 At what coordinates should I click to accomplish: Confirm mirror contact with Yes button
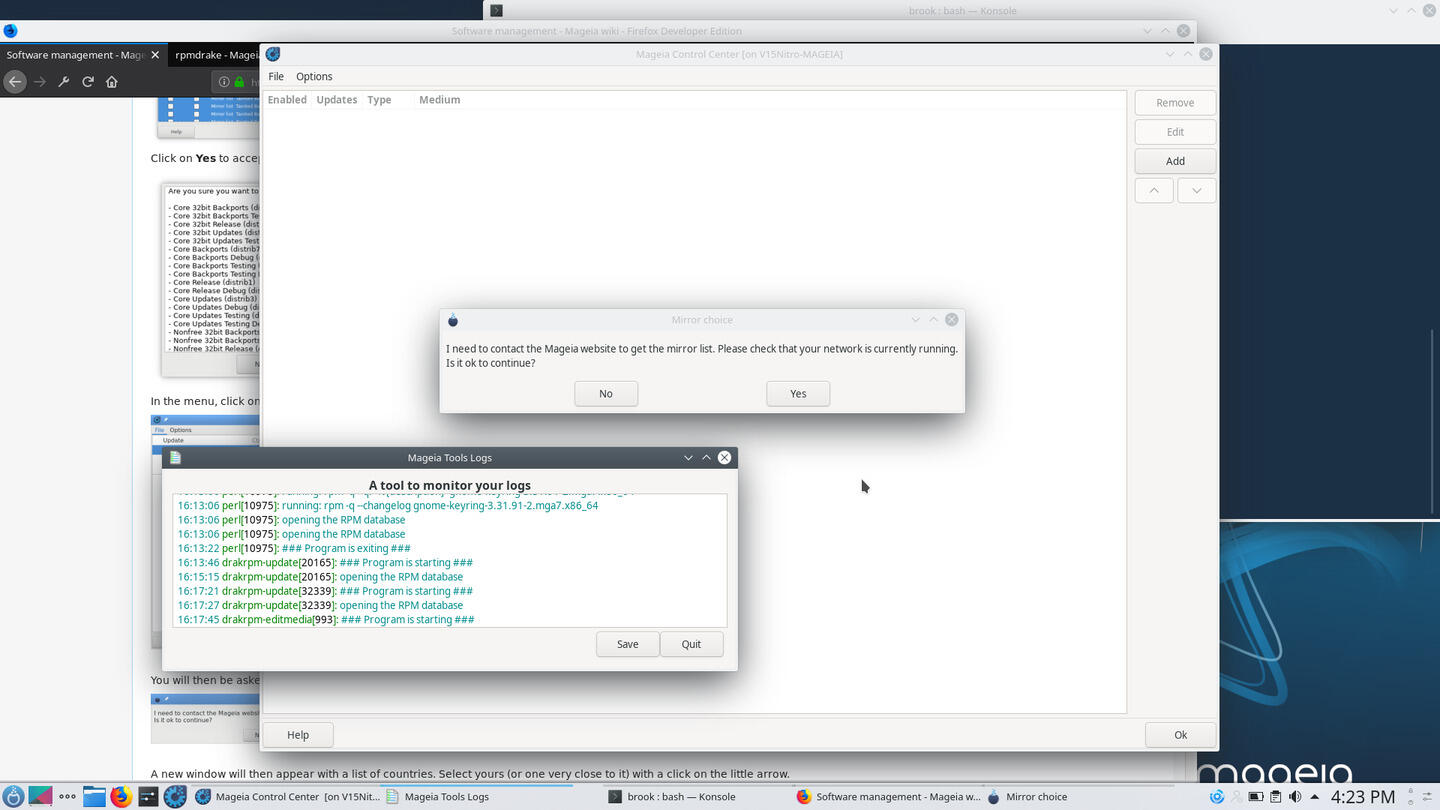(798, 393)
